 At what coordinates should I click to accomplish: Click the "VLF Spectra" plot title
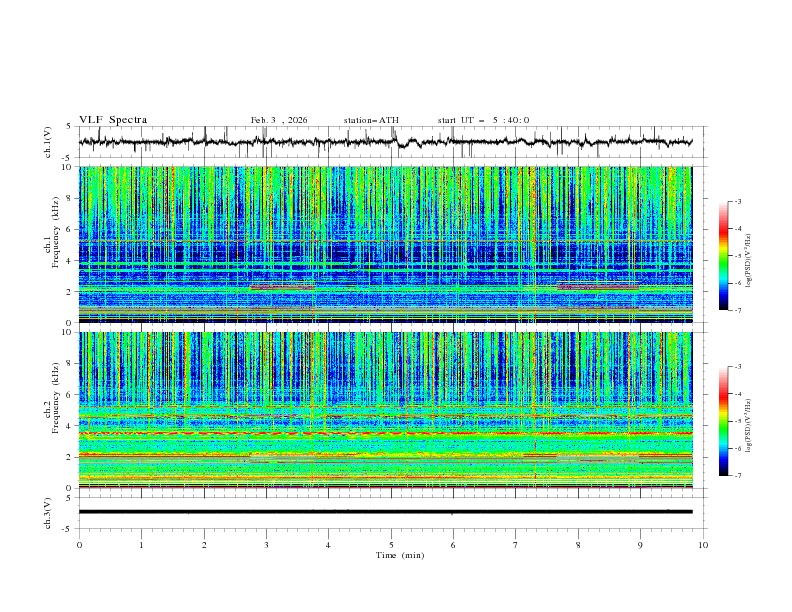click(x=113, y=120)
